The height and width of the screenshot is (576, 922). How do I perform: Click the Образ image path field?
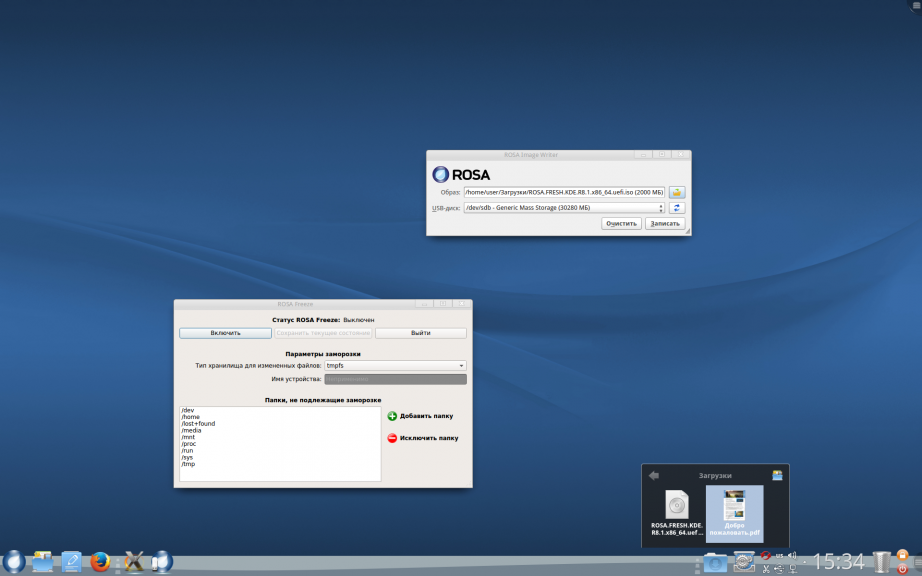[x=564, y=192]
